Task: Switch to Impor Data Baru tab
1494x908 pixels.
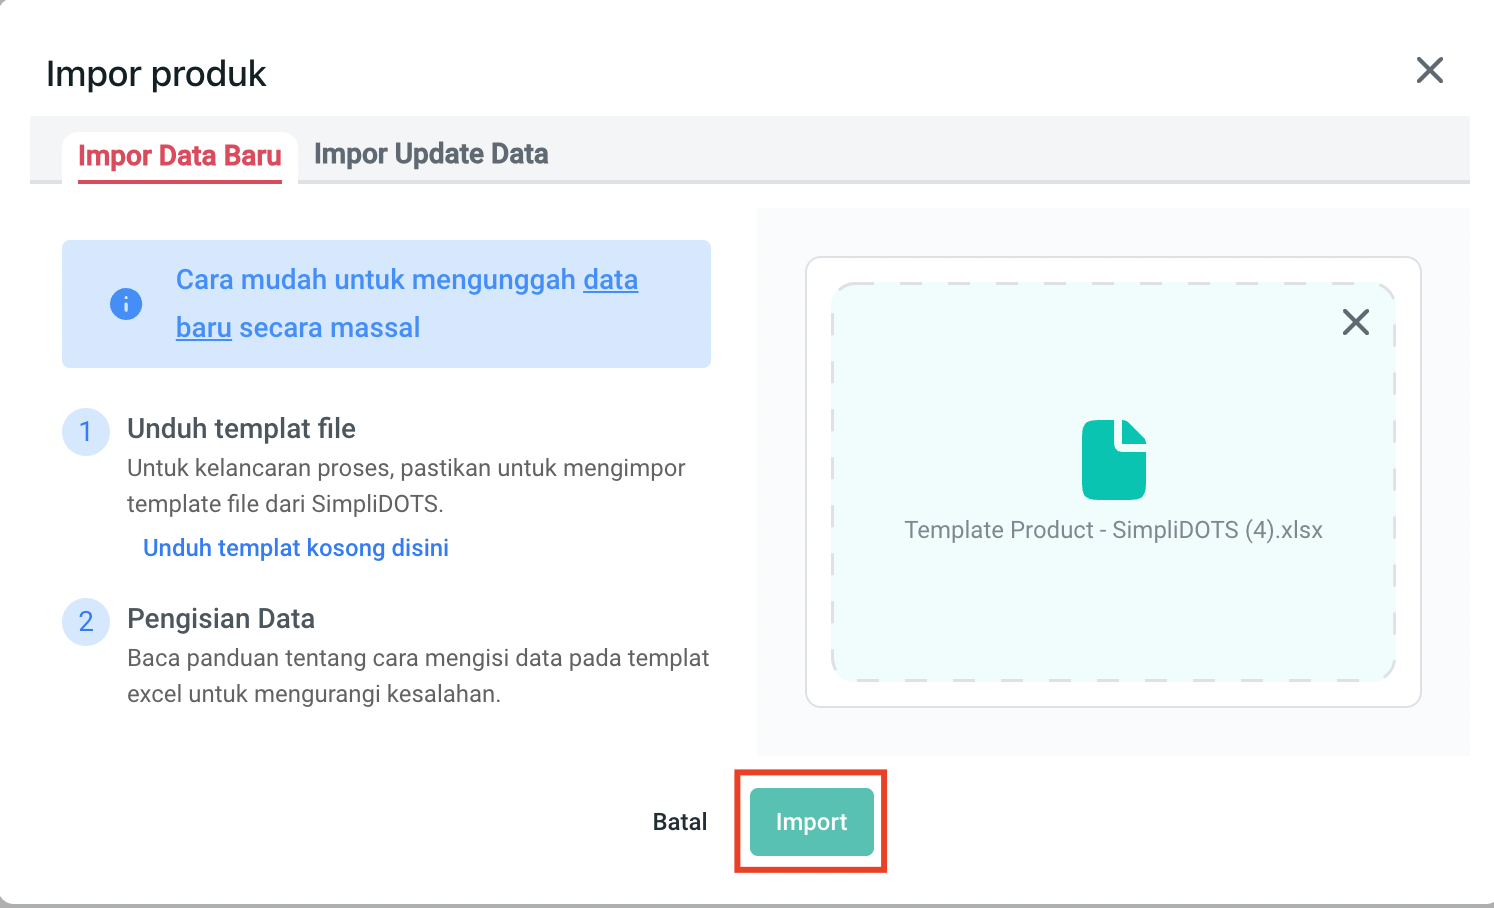Action: (180, 156)
